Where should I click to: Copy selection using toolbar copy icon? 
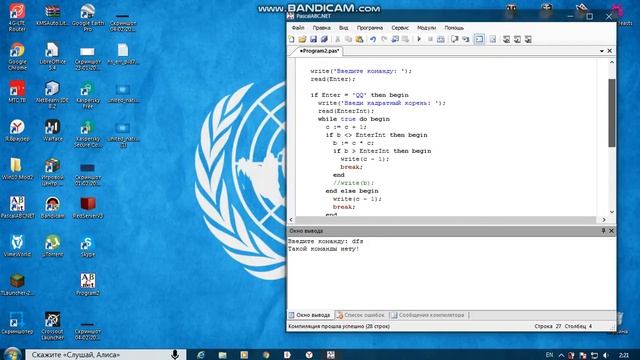[349, 39]
